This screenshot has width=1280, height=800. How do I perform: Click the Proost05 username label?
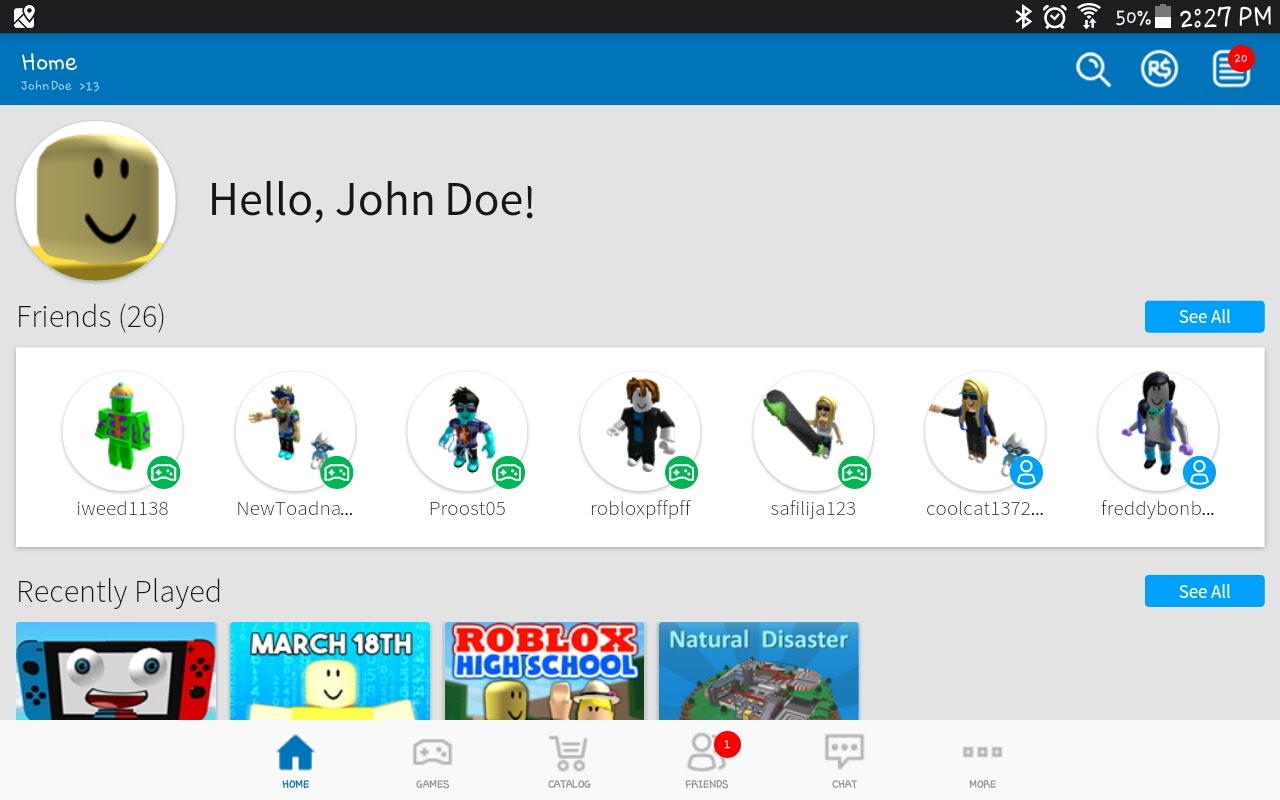[x=467, y=508]
